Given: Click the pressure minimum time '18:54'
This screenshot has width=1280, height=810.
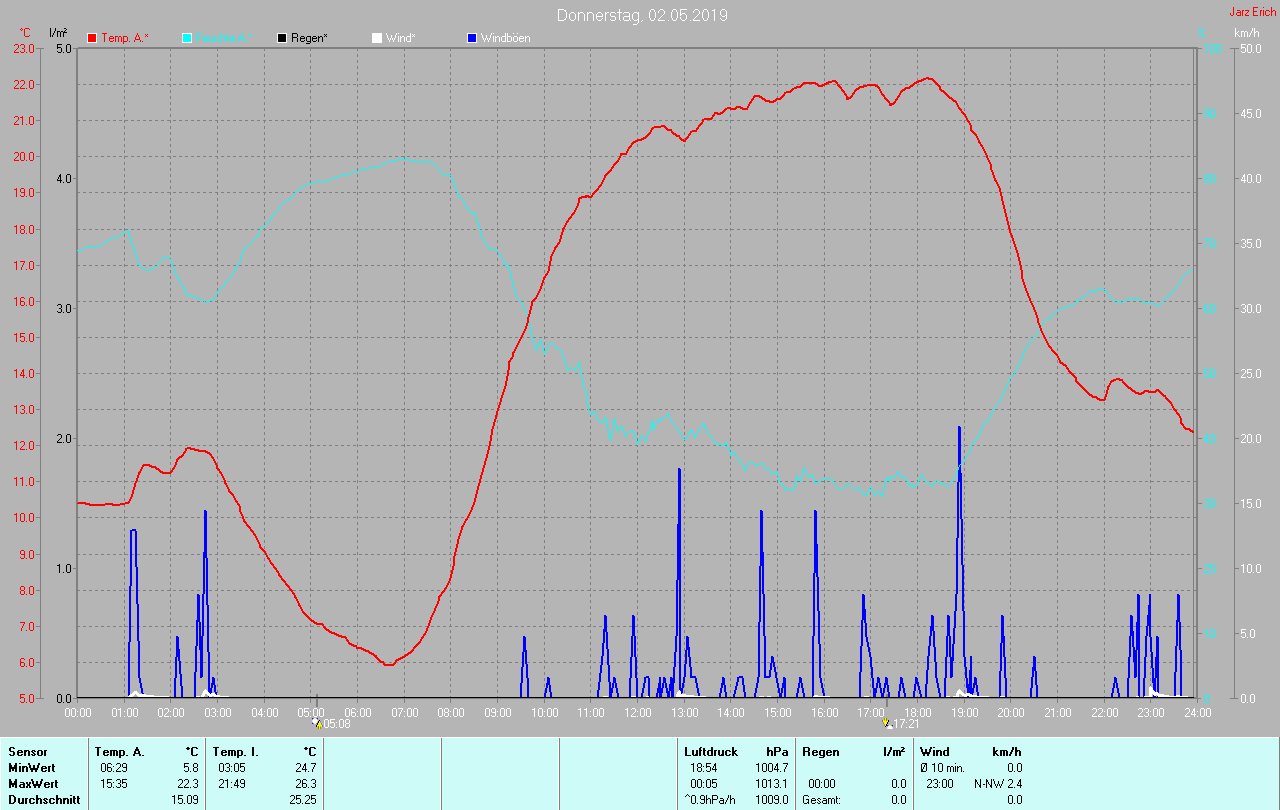Looking at the screenshot, I should (x=705, y=768).
